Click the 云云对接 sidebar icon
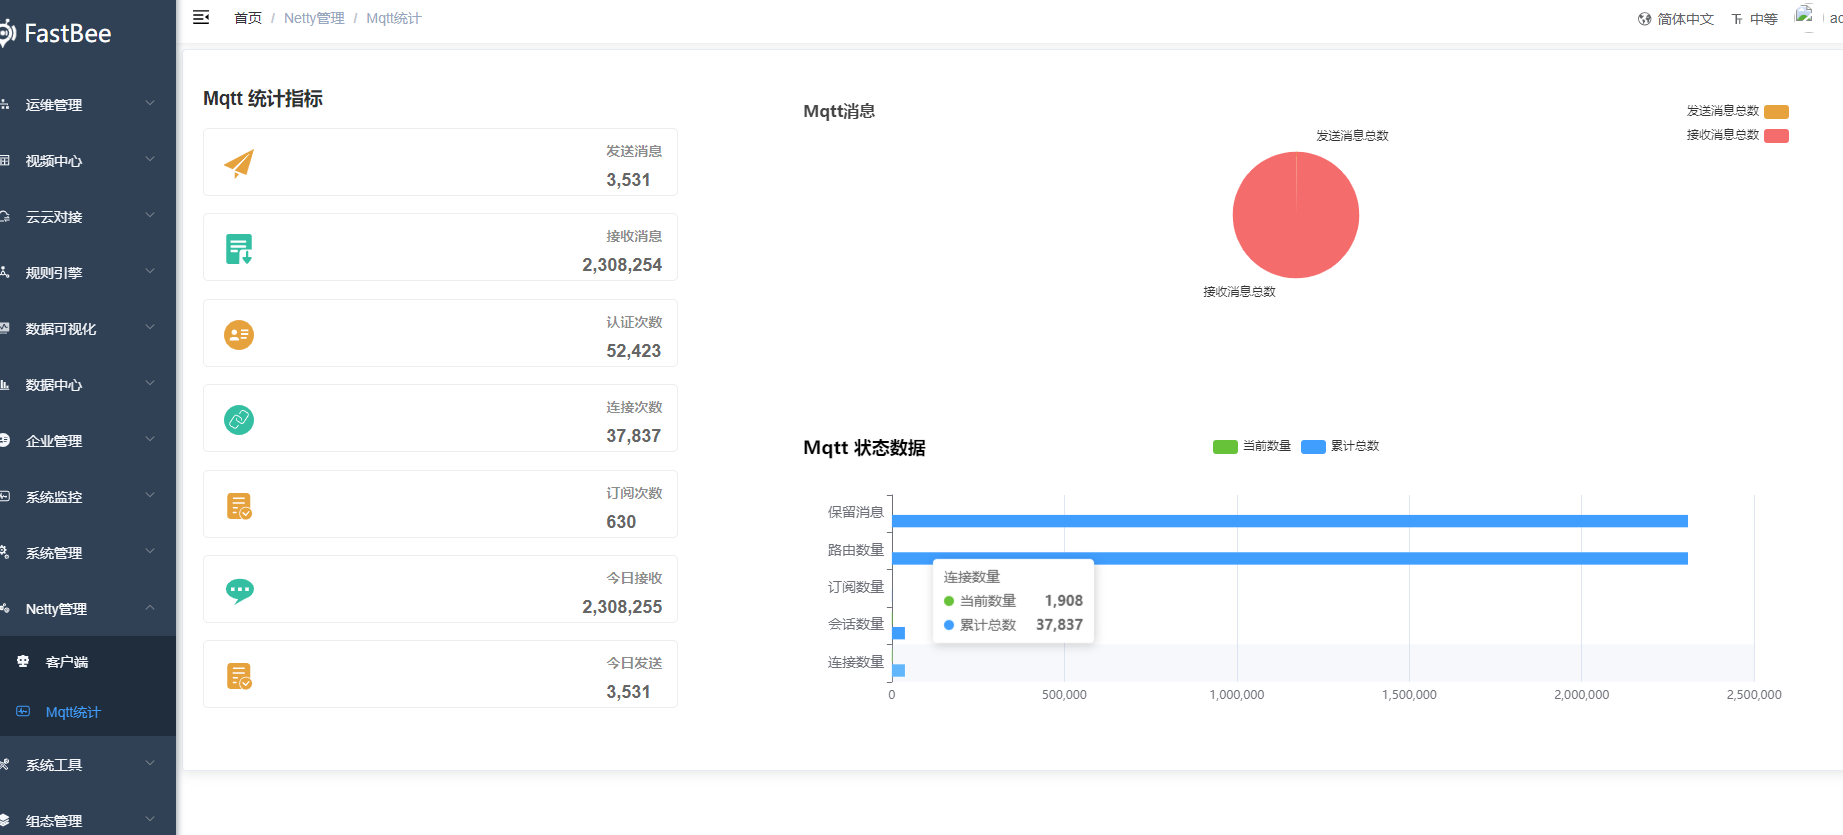Viewport: 1843px width, 835px height. click(5, 216)
